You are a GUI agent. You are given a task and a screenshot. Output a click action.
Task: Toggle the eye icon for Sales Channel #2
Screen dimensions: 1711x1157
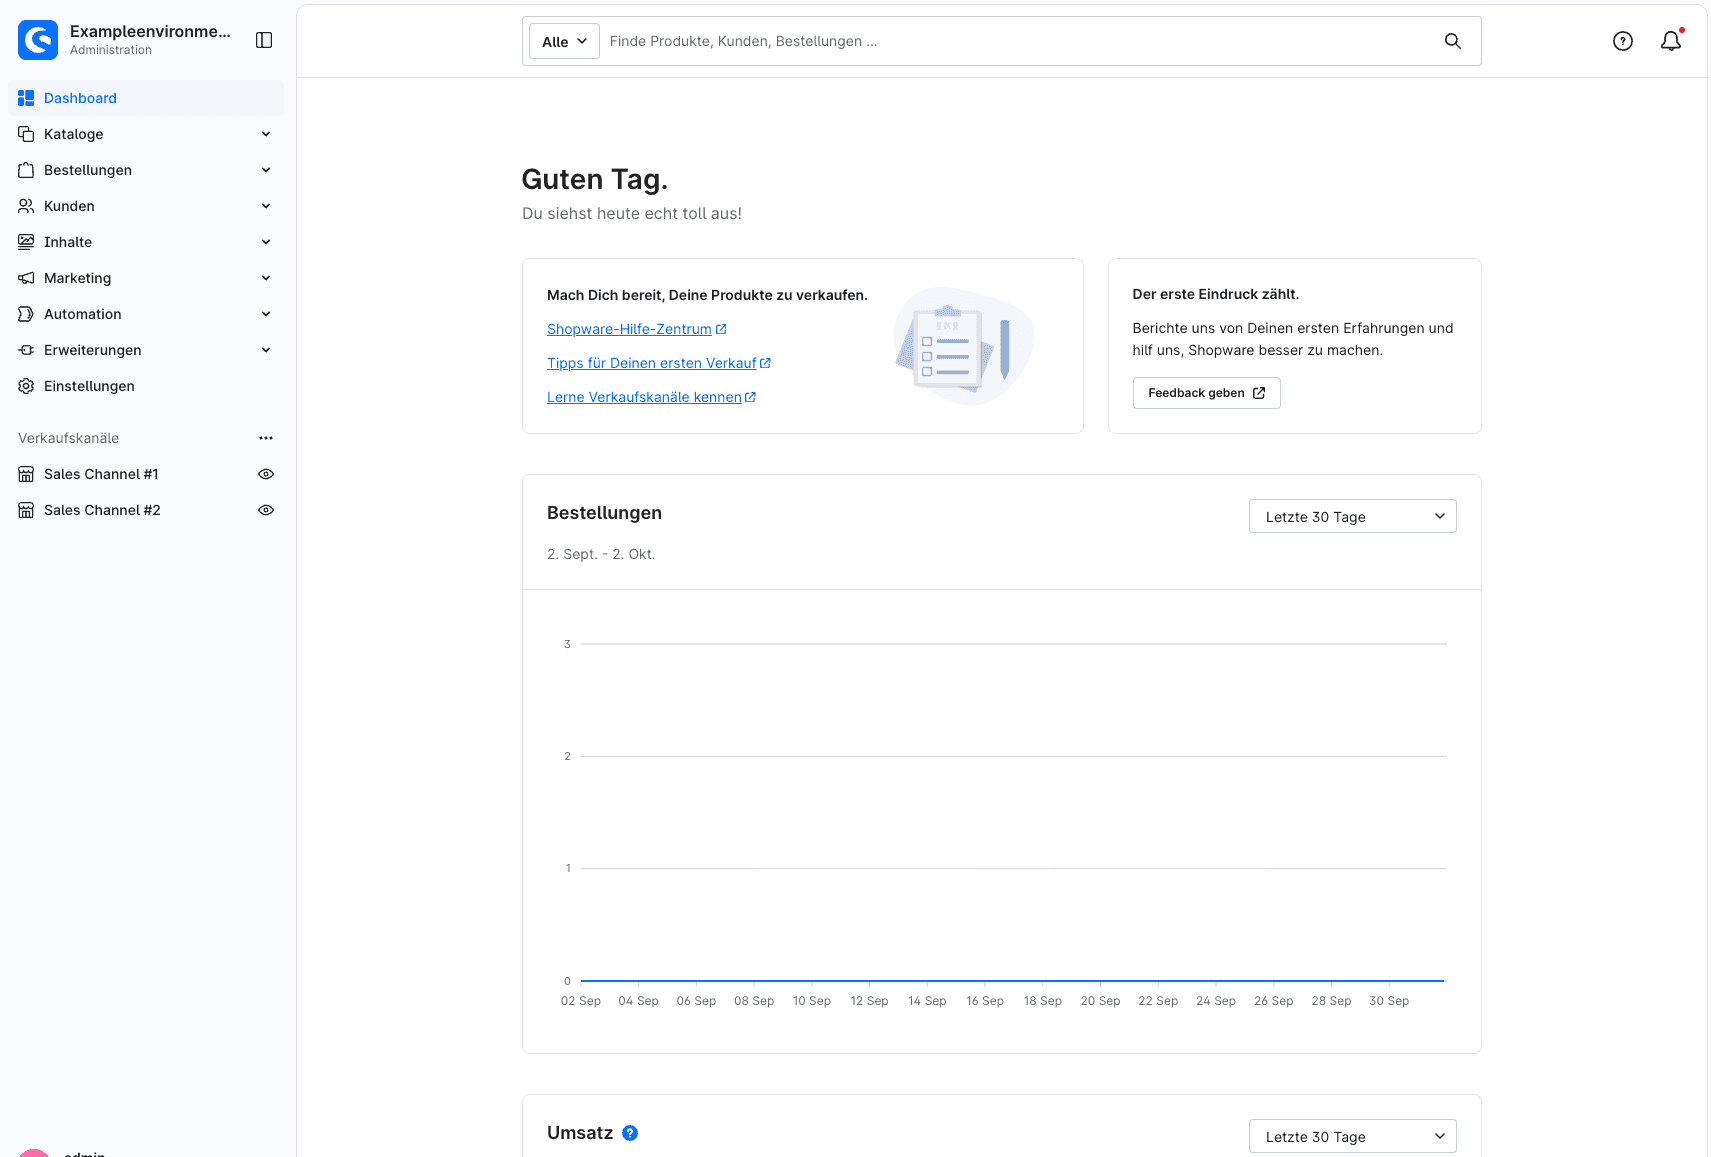click(x=266, y=510)
